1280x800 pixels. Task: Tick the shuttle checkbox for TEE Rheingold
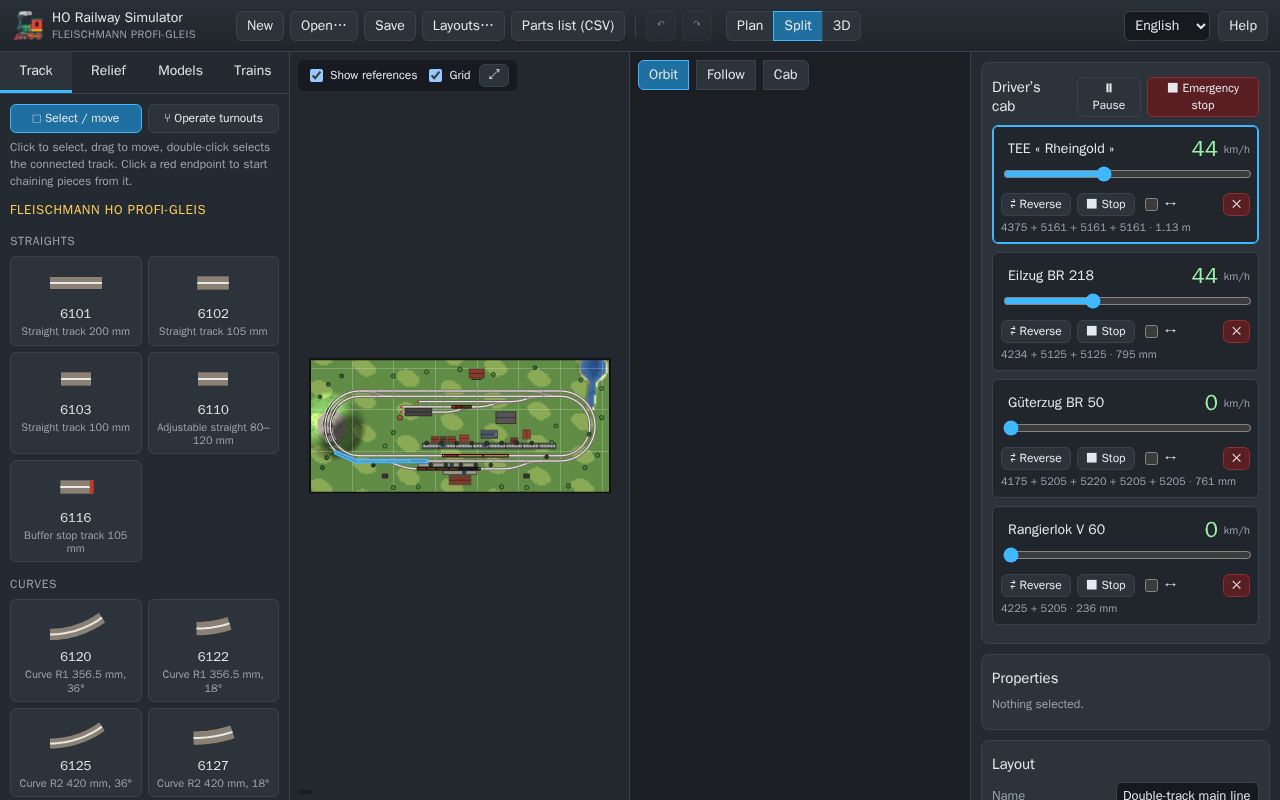(1151, 204)
